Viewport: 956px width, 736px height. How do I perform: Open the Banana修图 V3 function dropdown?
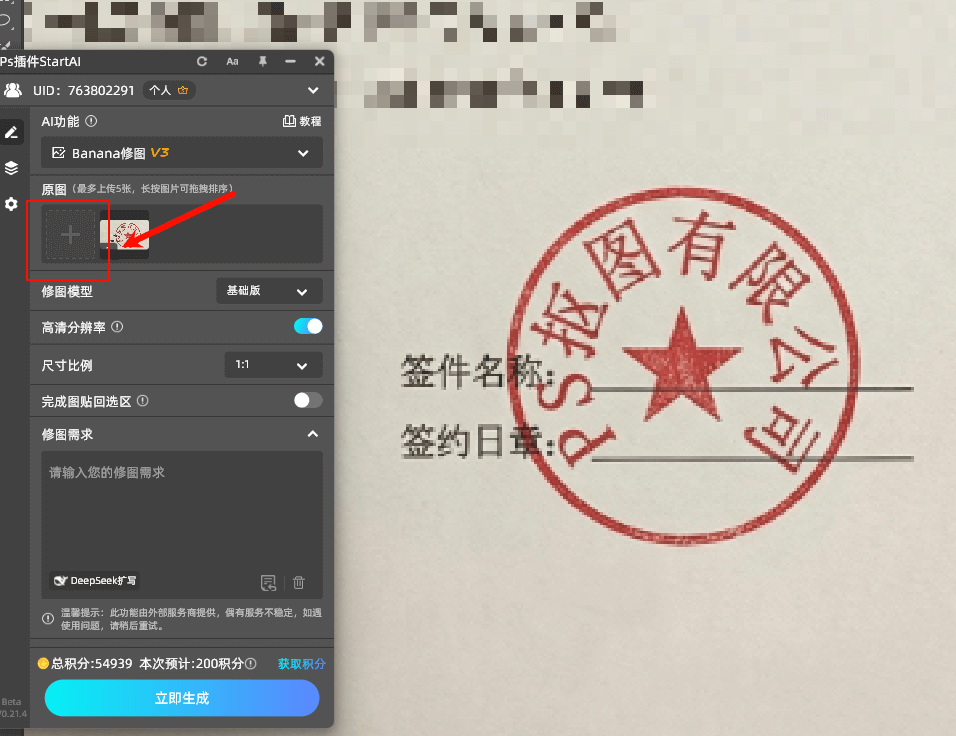click(182, 152)
